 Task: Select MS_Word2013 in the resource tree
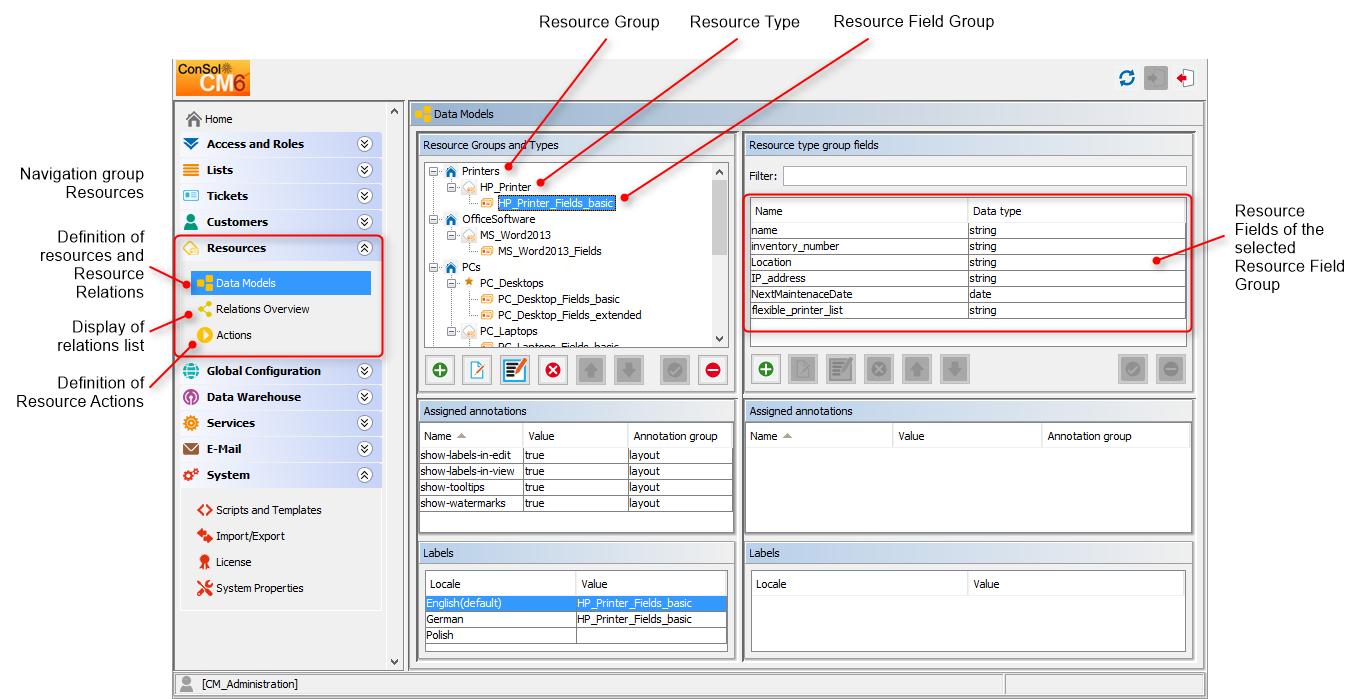(515, 235)
